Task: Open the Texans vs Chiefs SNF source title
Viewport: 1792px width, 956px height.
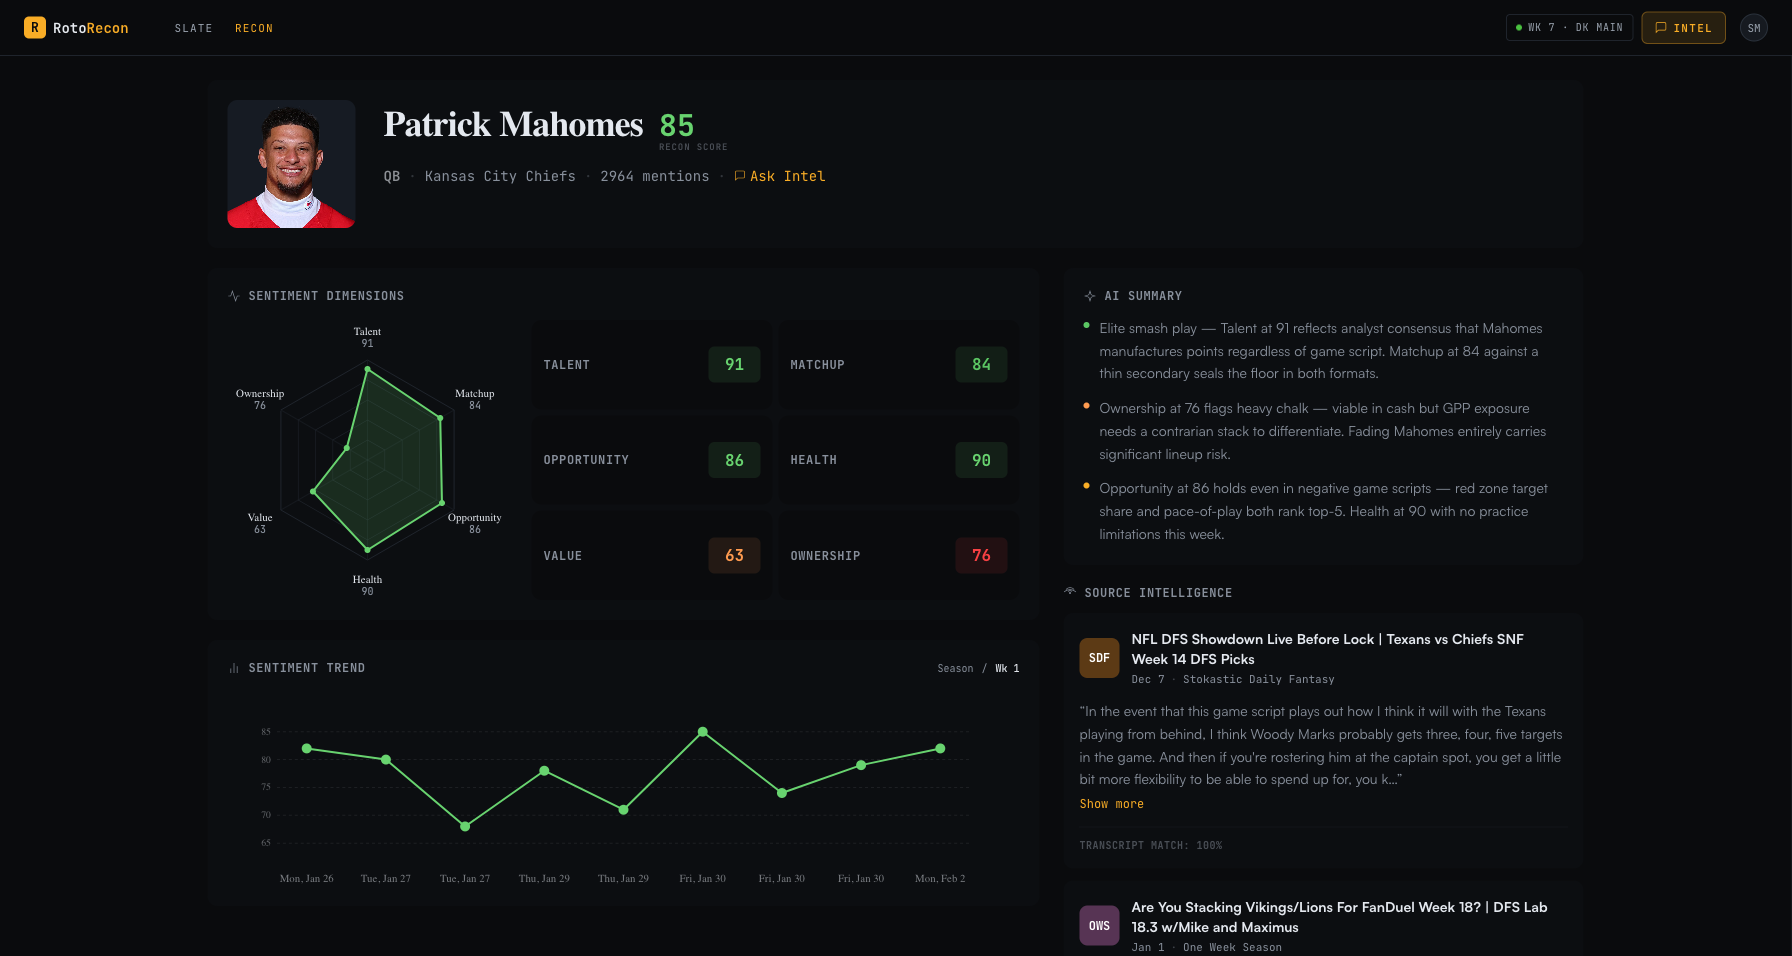Action: click(1327, 649)
